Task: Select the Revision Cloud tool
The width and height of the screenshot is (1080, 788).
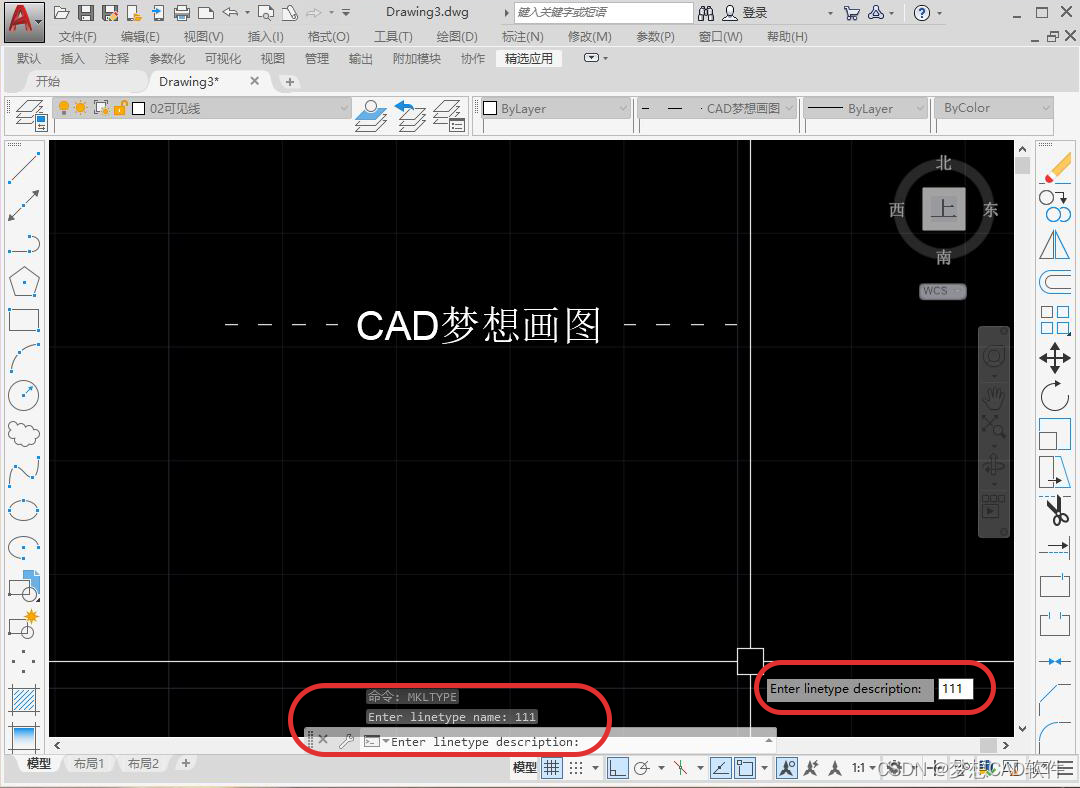Action: click(23, 432)
